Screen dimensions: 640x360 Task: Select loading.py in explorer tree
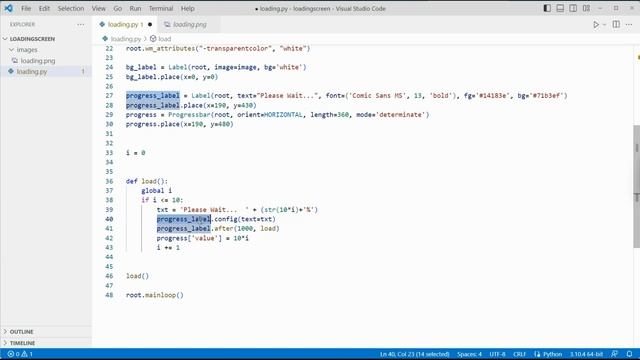32,72
